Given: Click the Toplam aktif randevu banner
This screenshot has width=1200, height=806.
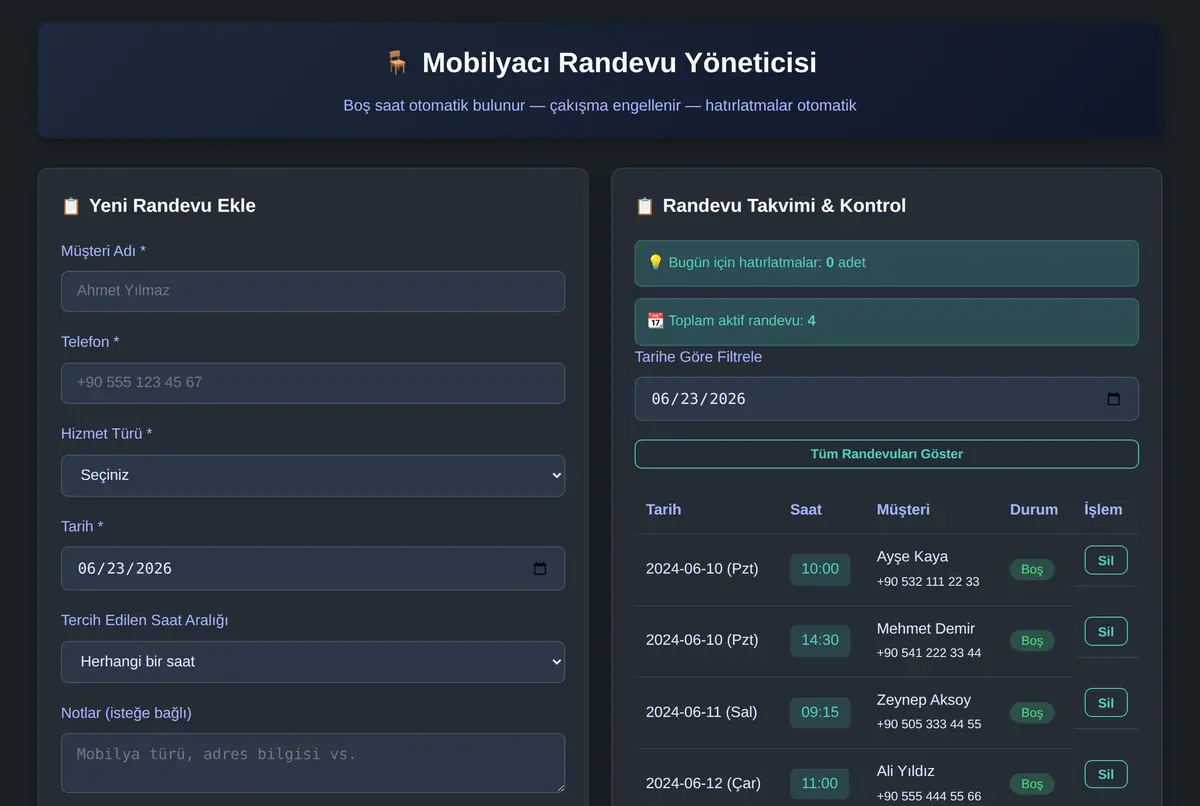Looking at the screenshot, I should [x=887, y=321].
